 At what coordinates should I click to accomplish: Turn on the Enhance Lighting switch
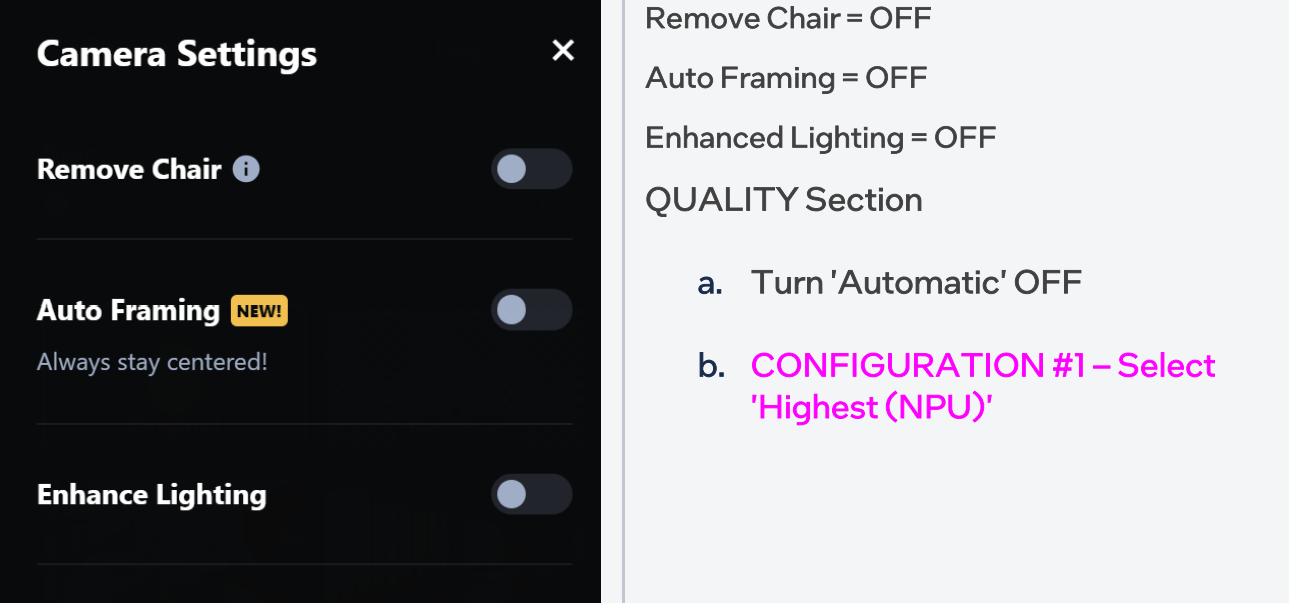[x=531, y=494]
